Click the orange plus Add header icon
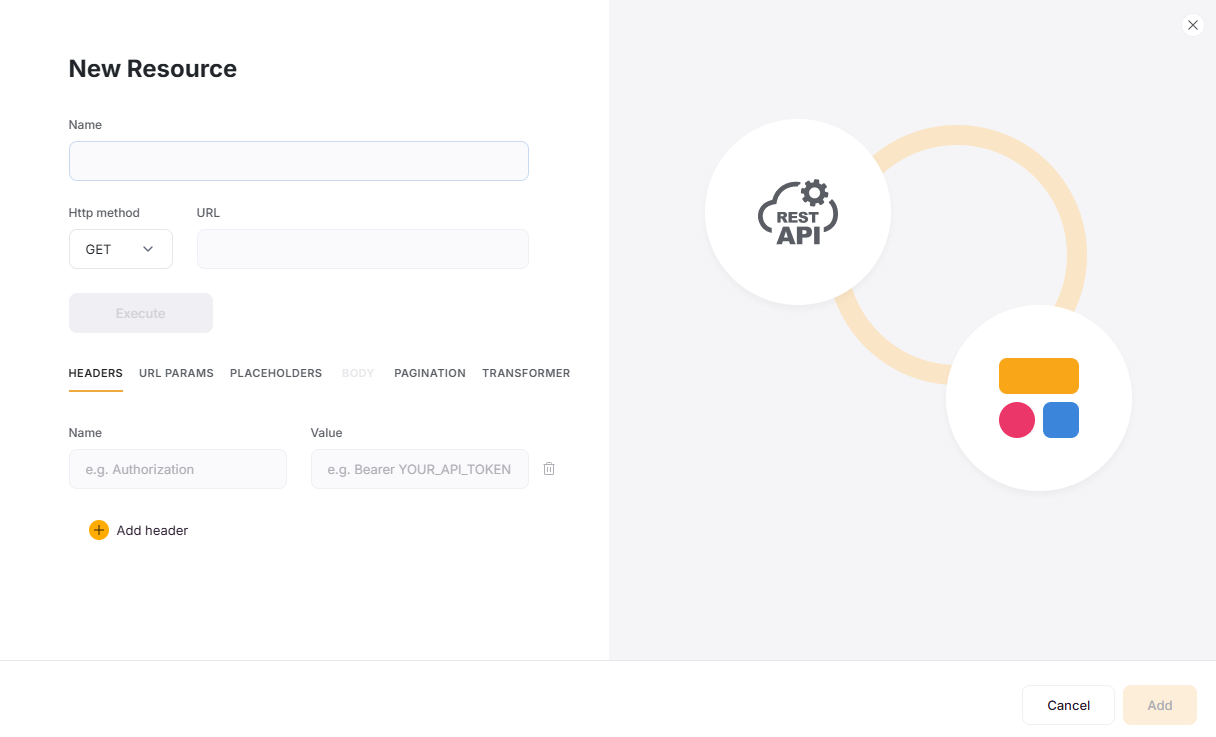 [99, 530]
